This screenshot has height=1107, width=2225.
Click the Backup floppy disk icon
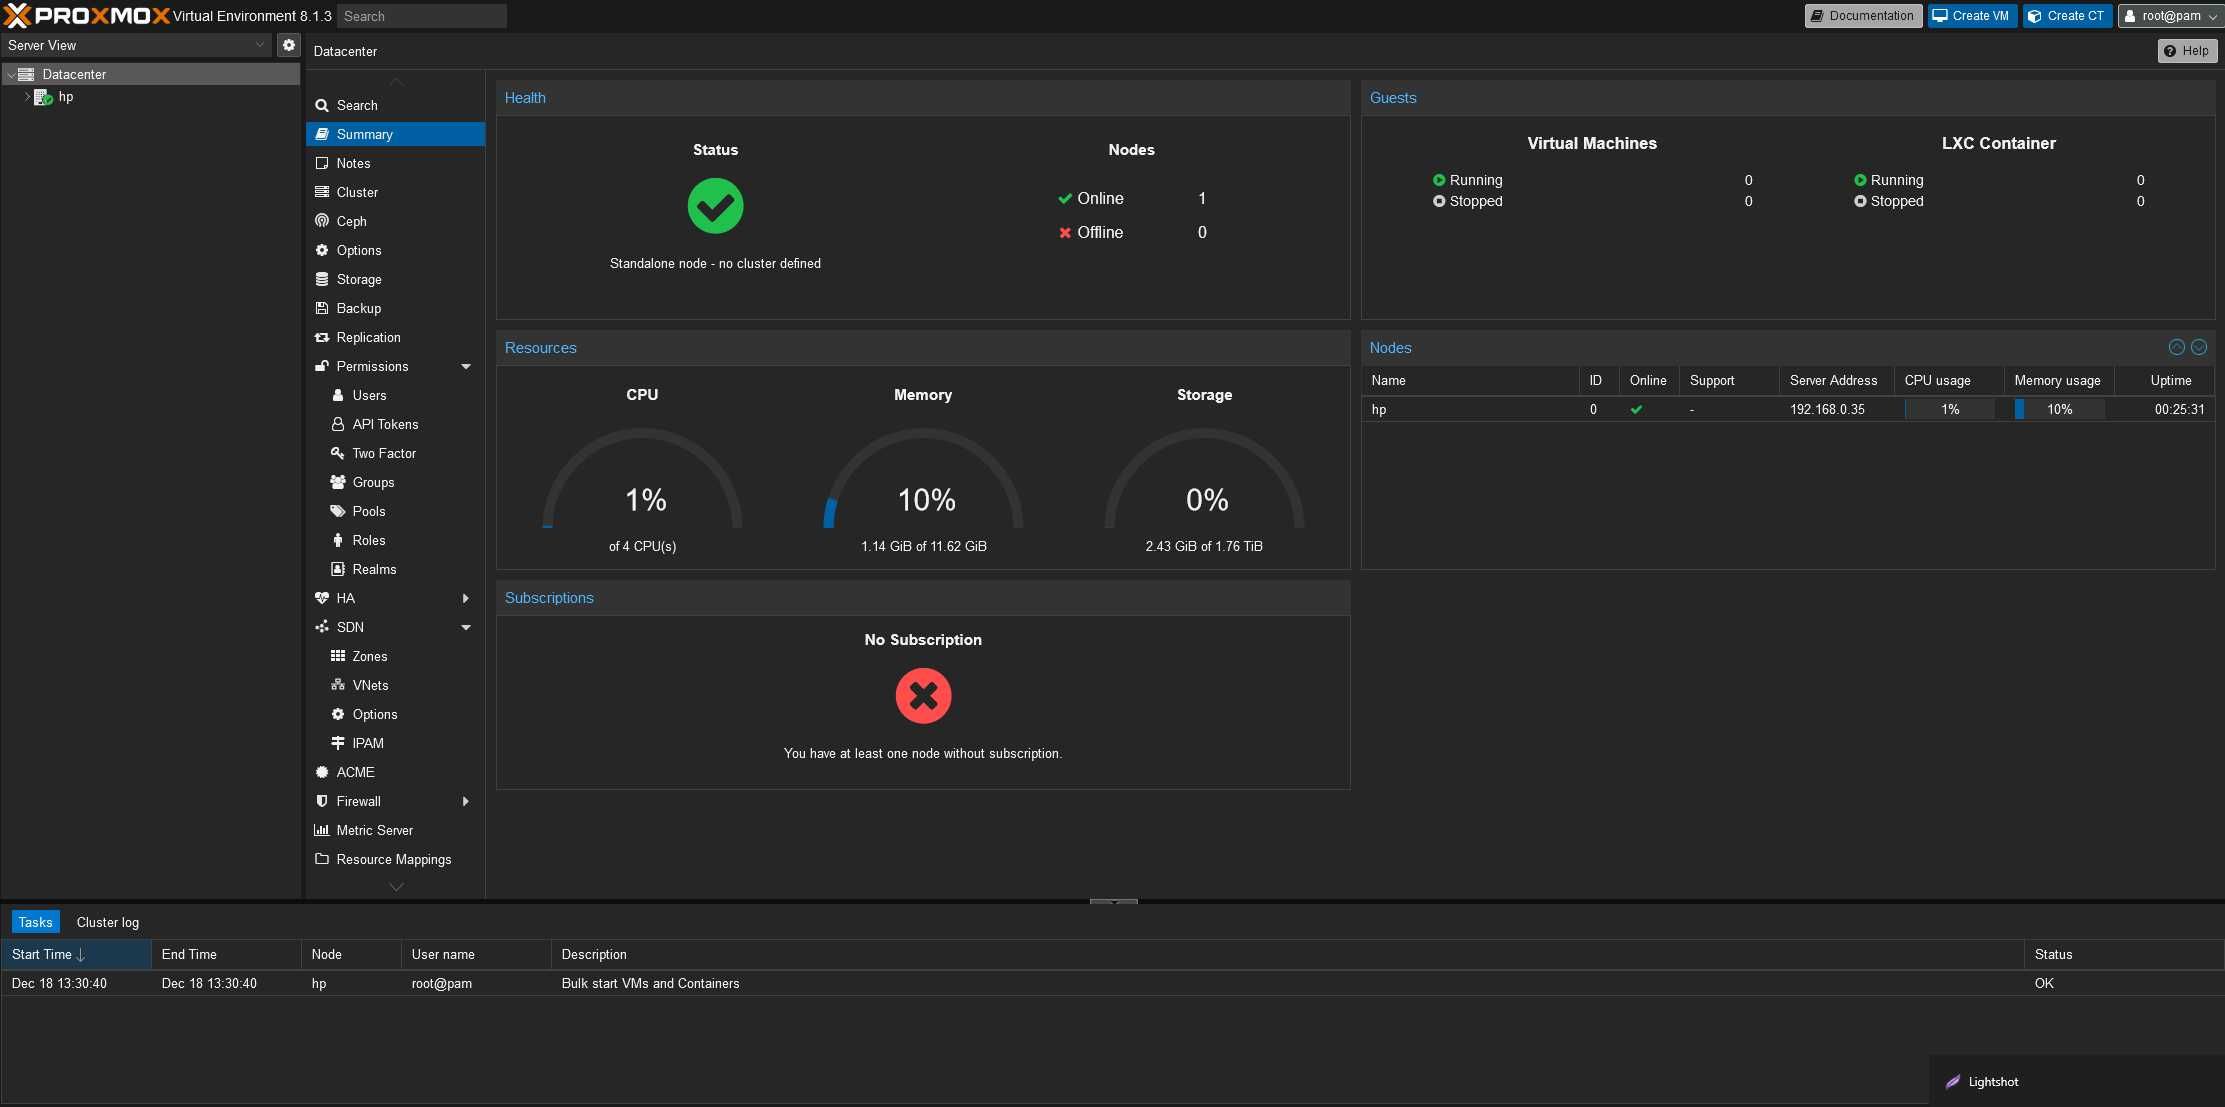click(x=322, y=308)
